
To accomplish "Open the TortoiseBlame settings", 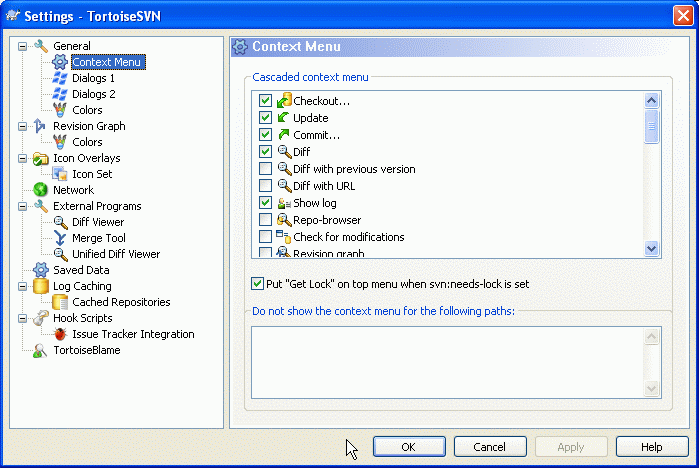I will point(87,350).
